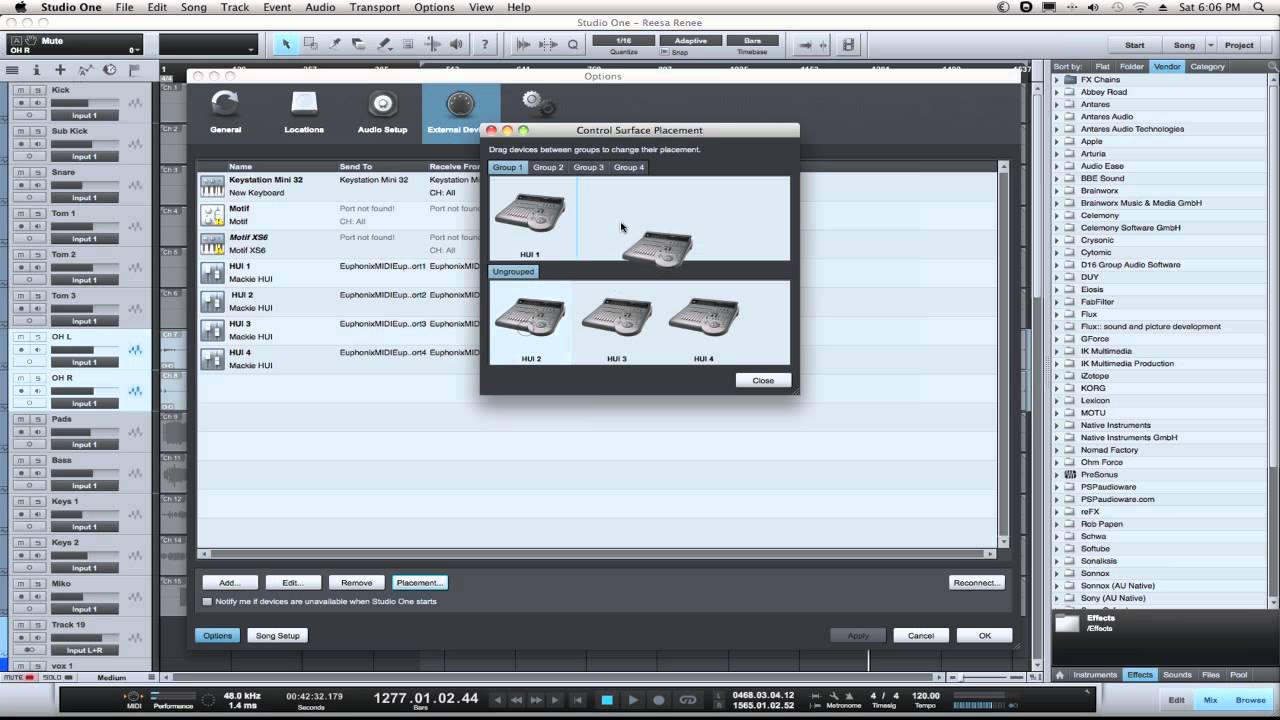
Task: Toggle monitor on the Tom 1 track
Action: tap(37, 225)
